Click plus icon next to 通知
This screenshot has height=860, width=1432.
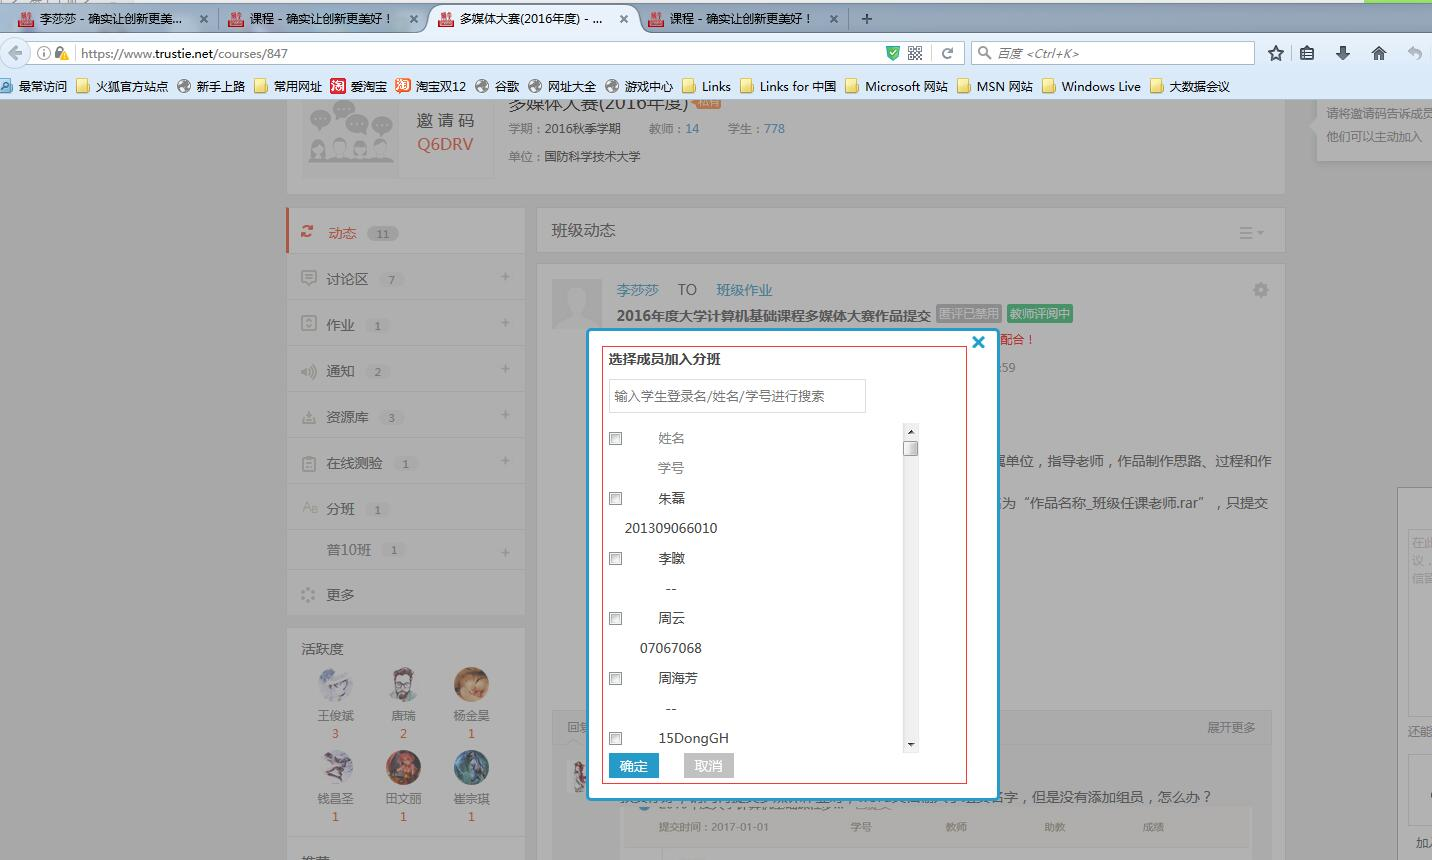click(505, 369)
